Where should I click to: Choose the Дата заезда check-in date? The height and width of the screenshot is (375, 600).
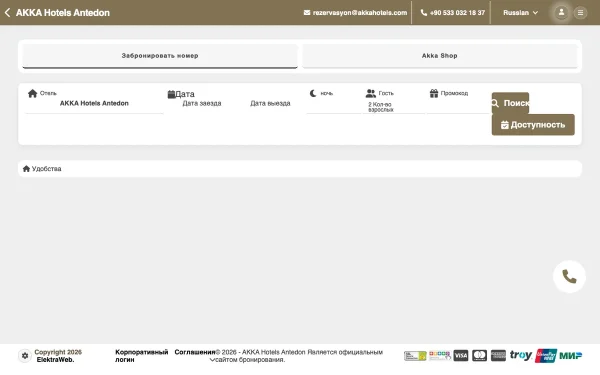(202, 103)
